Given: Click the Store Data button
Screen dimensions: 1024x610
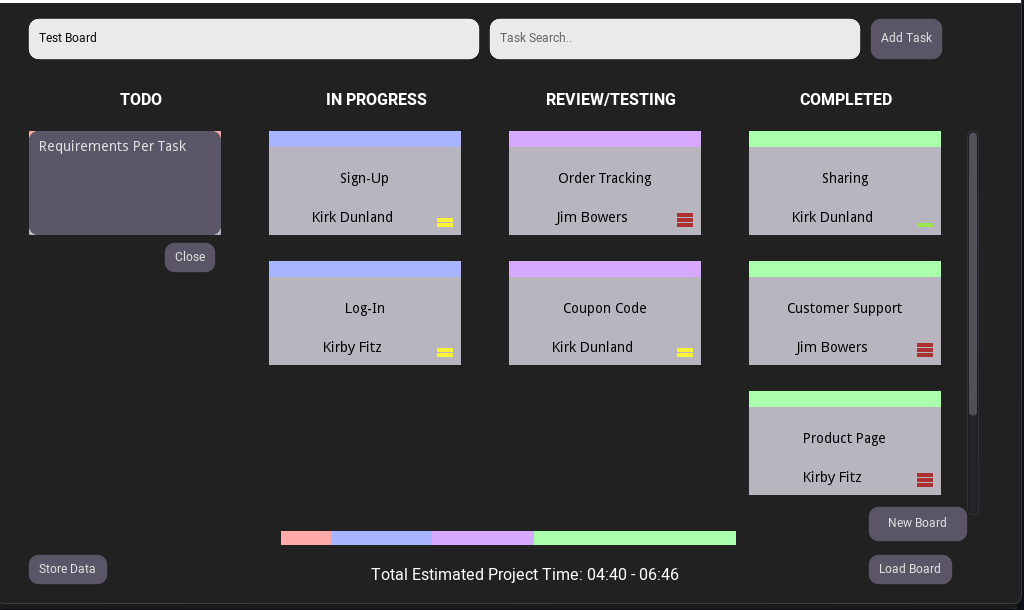Looking at the screenshot, I should 67,569.
